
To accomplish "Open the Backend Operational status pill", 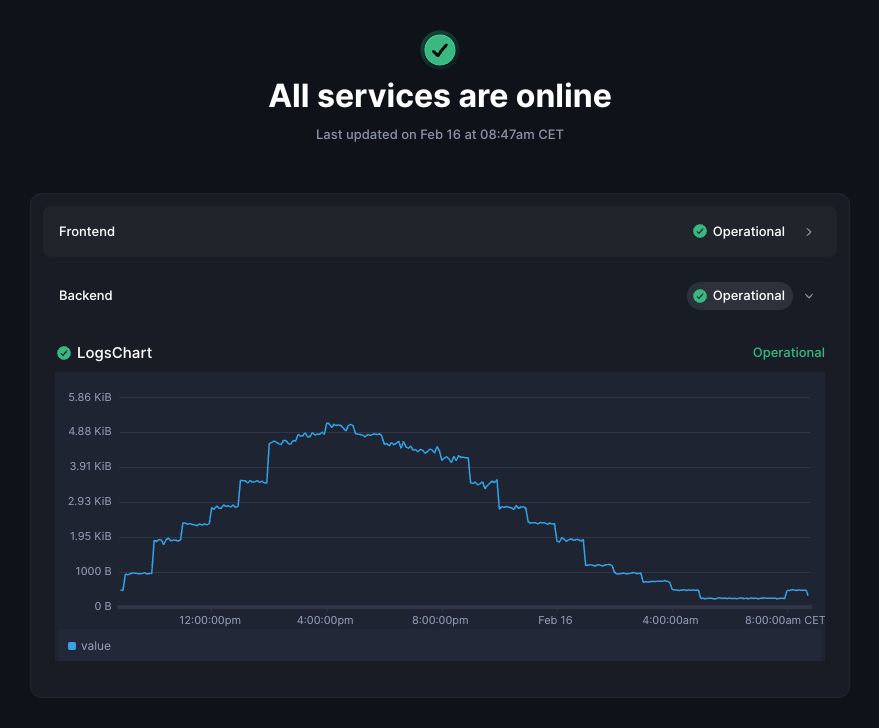I will coord(740,296).
